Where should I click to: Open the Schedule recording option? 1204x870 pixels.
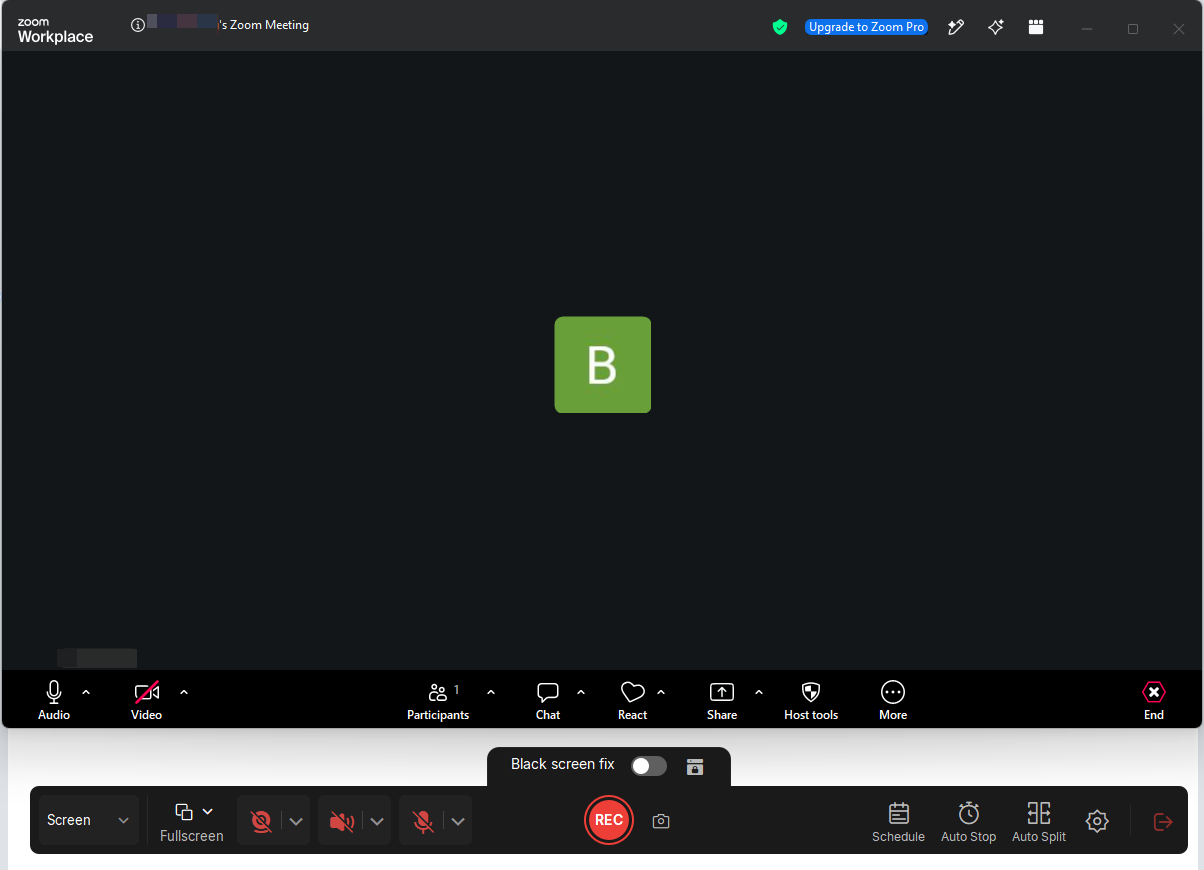pyautogui.click(x=898, y=822)
